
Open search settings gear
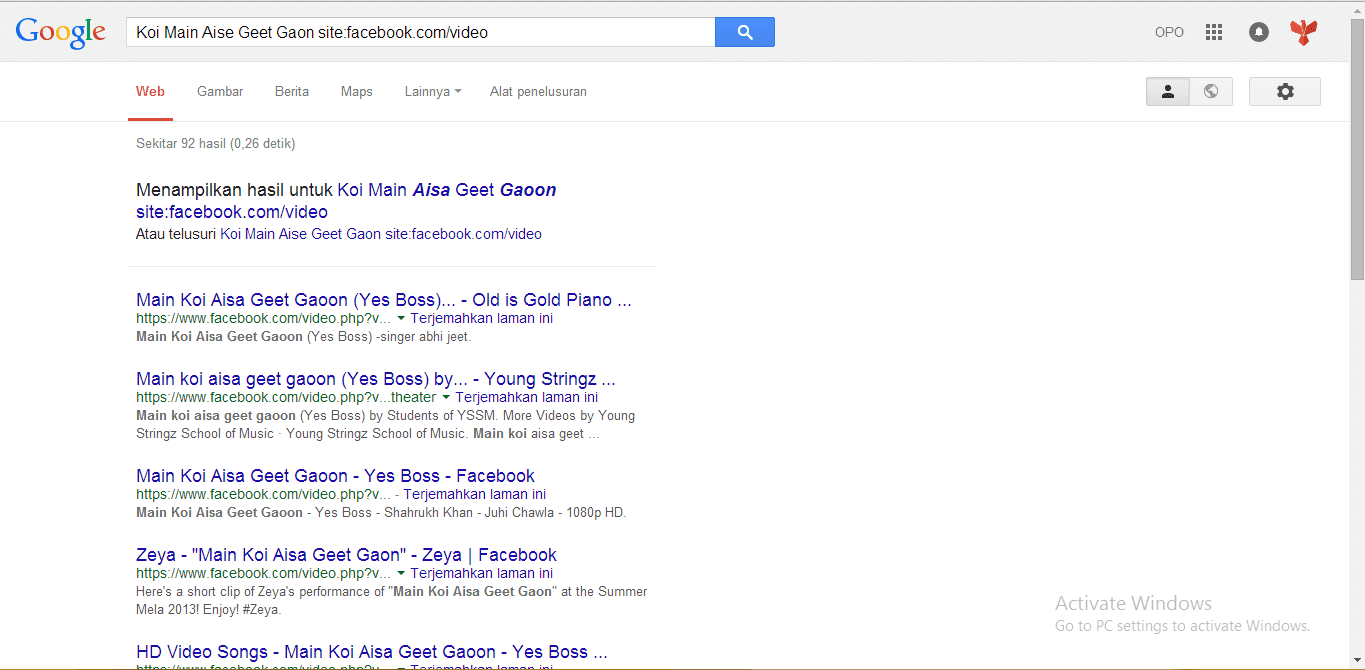[x=1285, y=91]
